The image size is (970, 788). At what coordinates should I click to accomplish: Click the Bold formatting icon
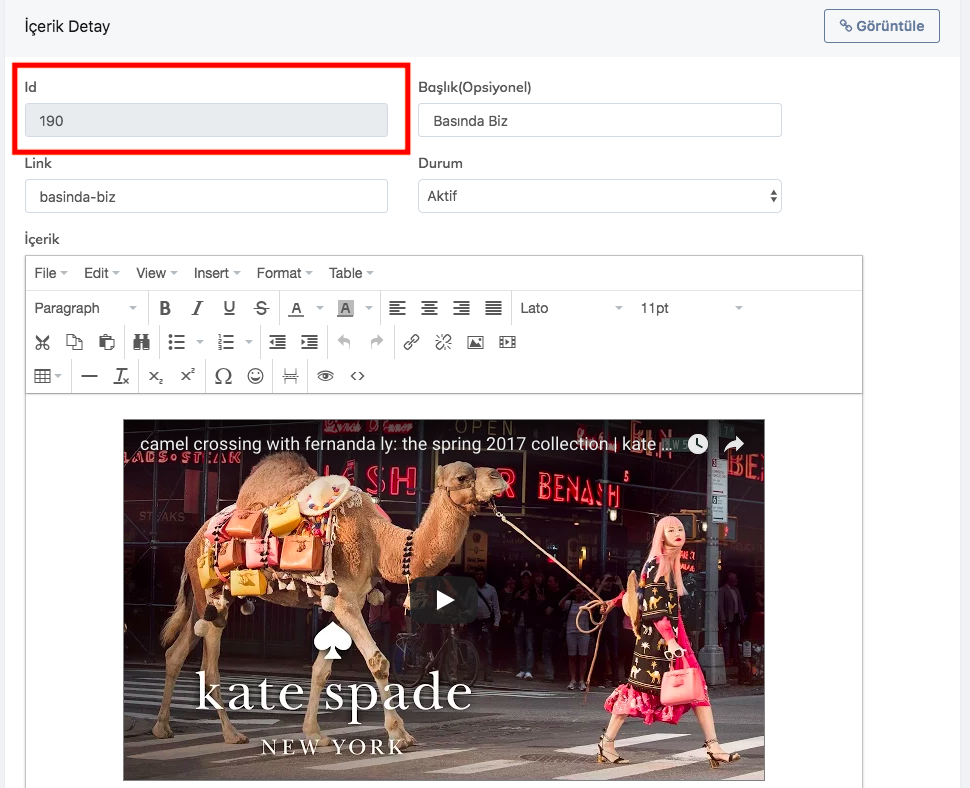165,308
